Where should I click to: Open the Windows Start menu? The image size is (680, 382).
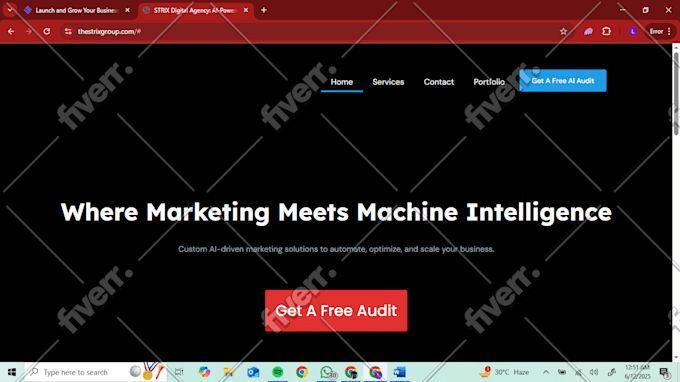[12, 372]
